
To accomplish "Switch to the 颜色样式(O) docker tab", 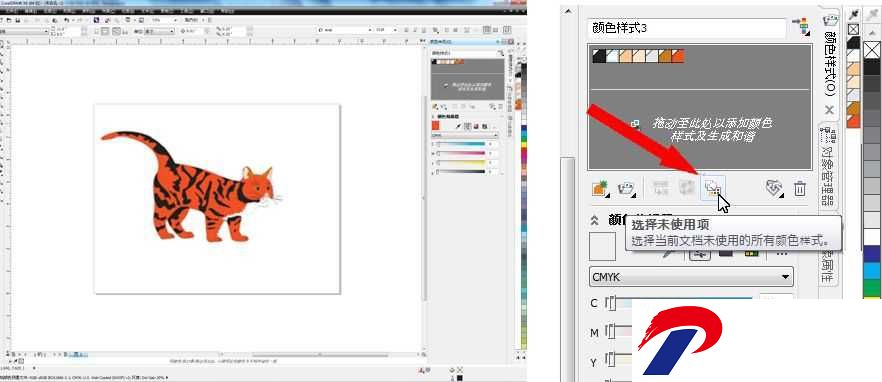I will (x=829, y=63).
